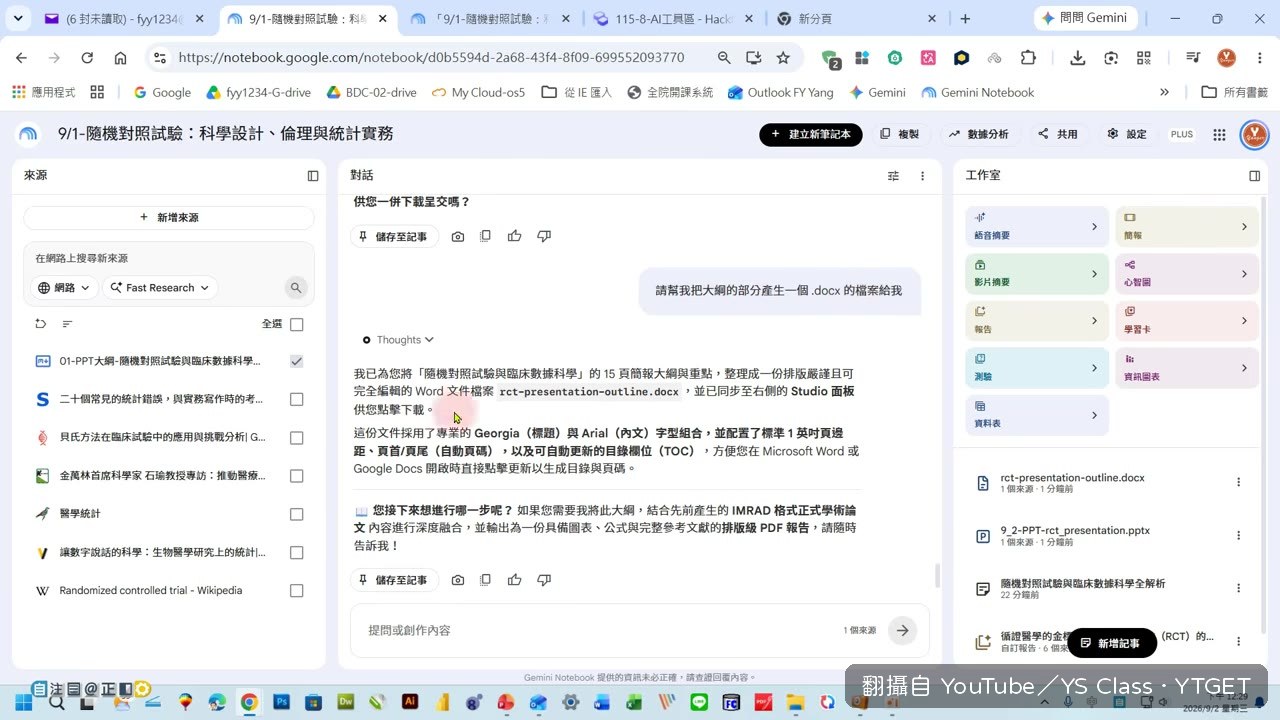Click the search magnifier in the source search box
Screen dimensions: 1280x720
coord(296,288)
